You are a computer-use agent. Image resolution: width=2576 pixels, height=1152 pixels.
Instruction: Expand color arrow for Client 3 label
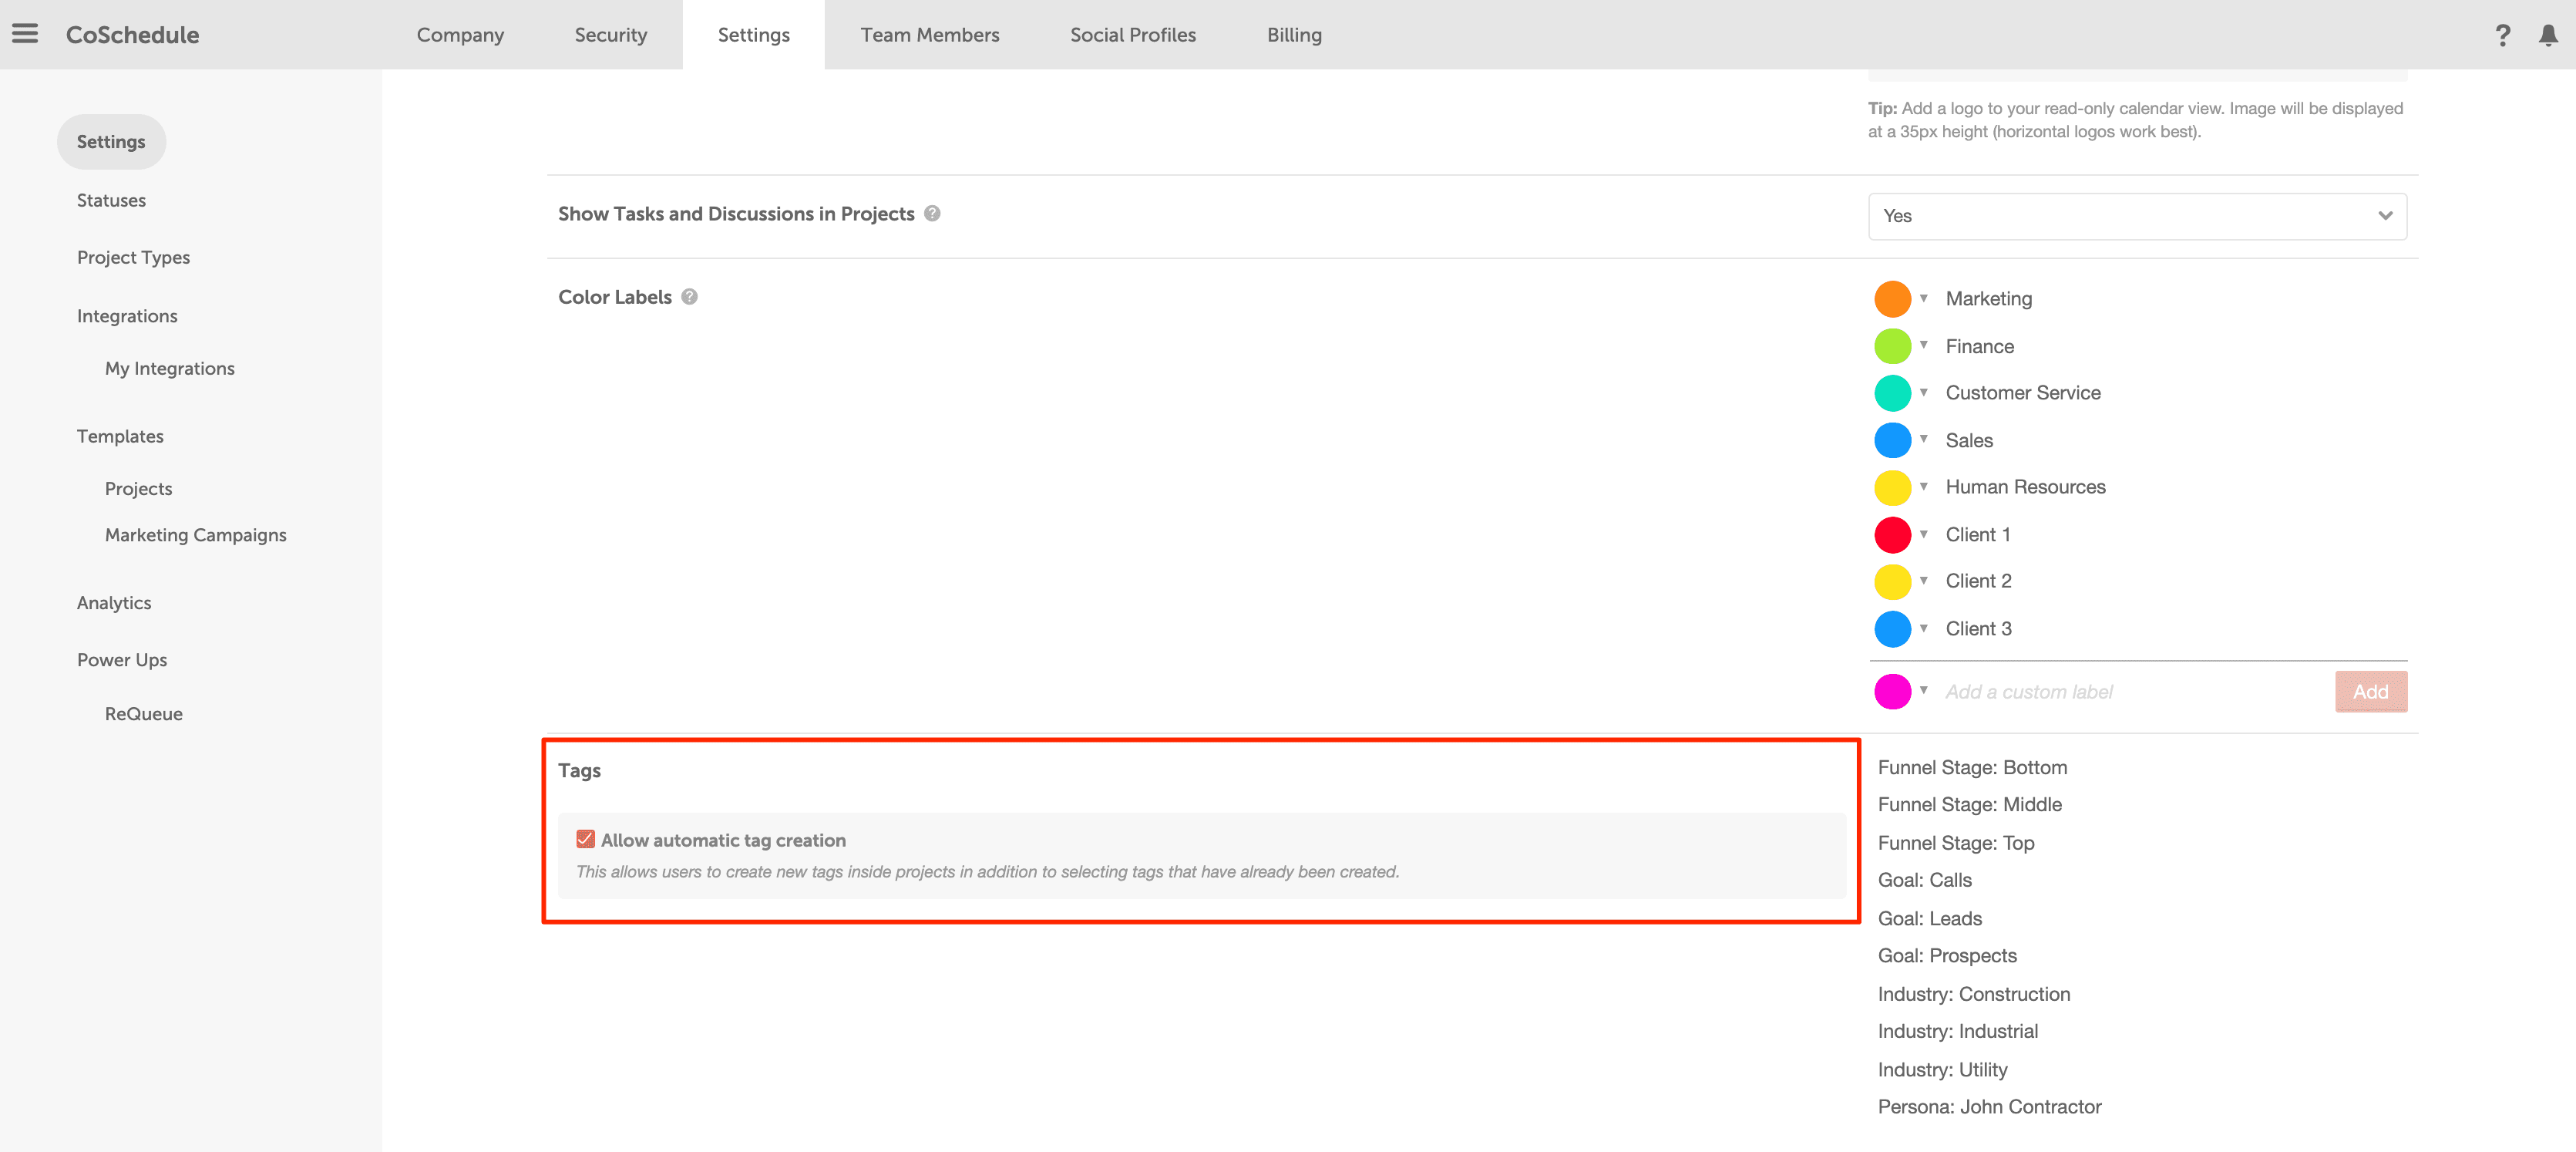click(1923, 628)
